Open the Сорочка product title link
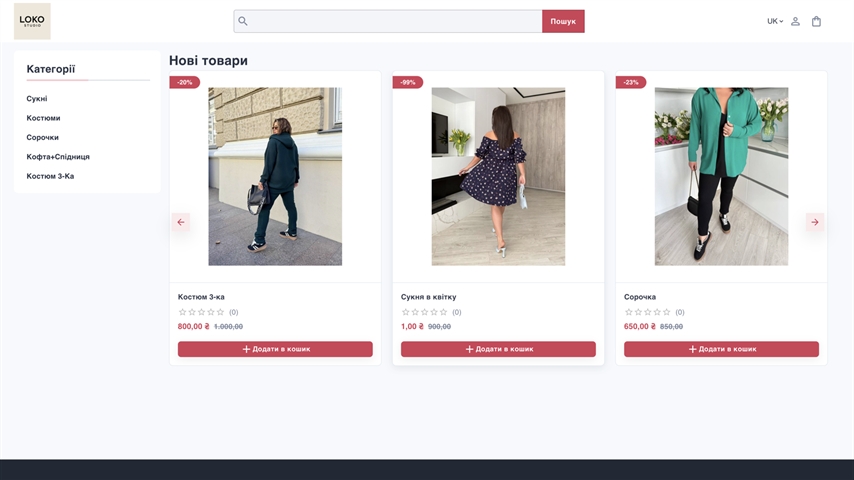Viewport: 854px width, 480px height. pyautogui.click(x=640, y=297)
